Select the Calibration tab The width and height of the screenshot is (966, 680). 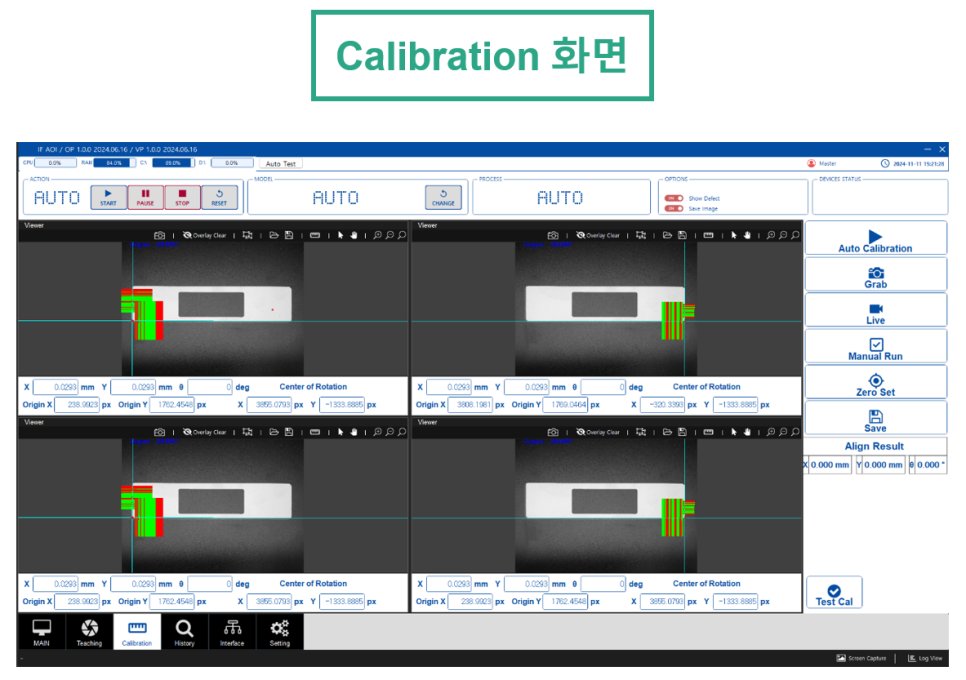coord(137,631)
